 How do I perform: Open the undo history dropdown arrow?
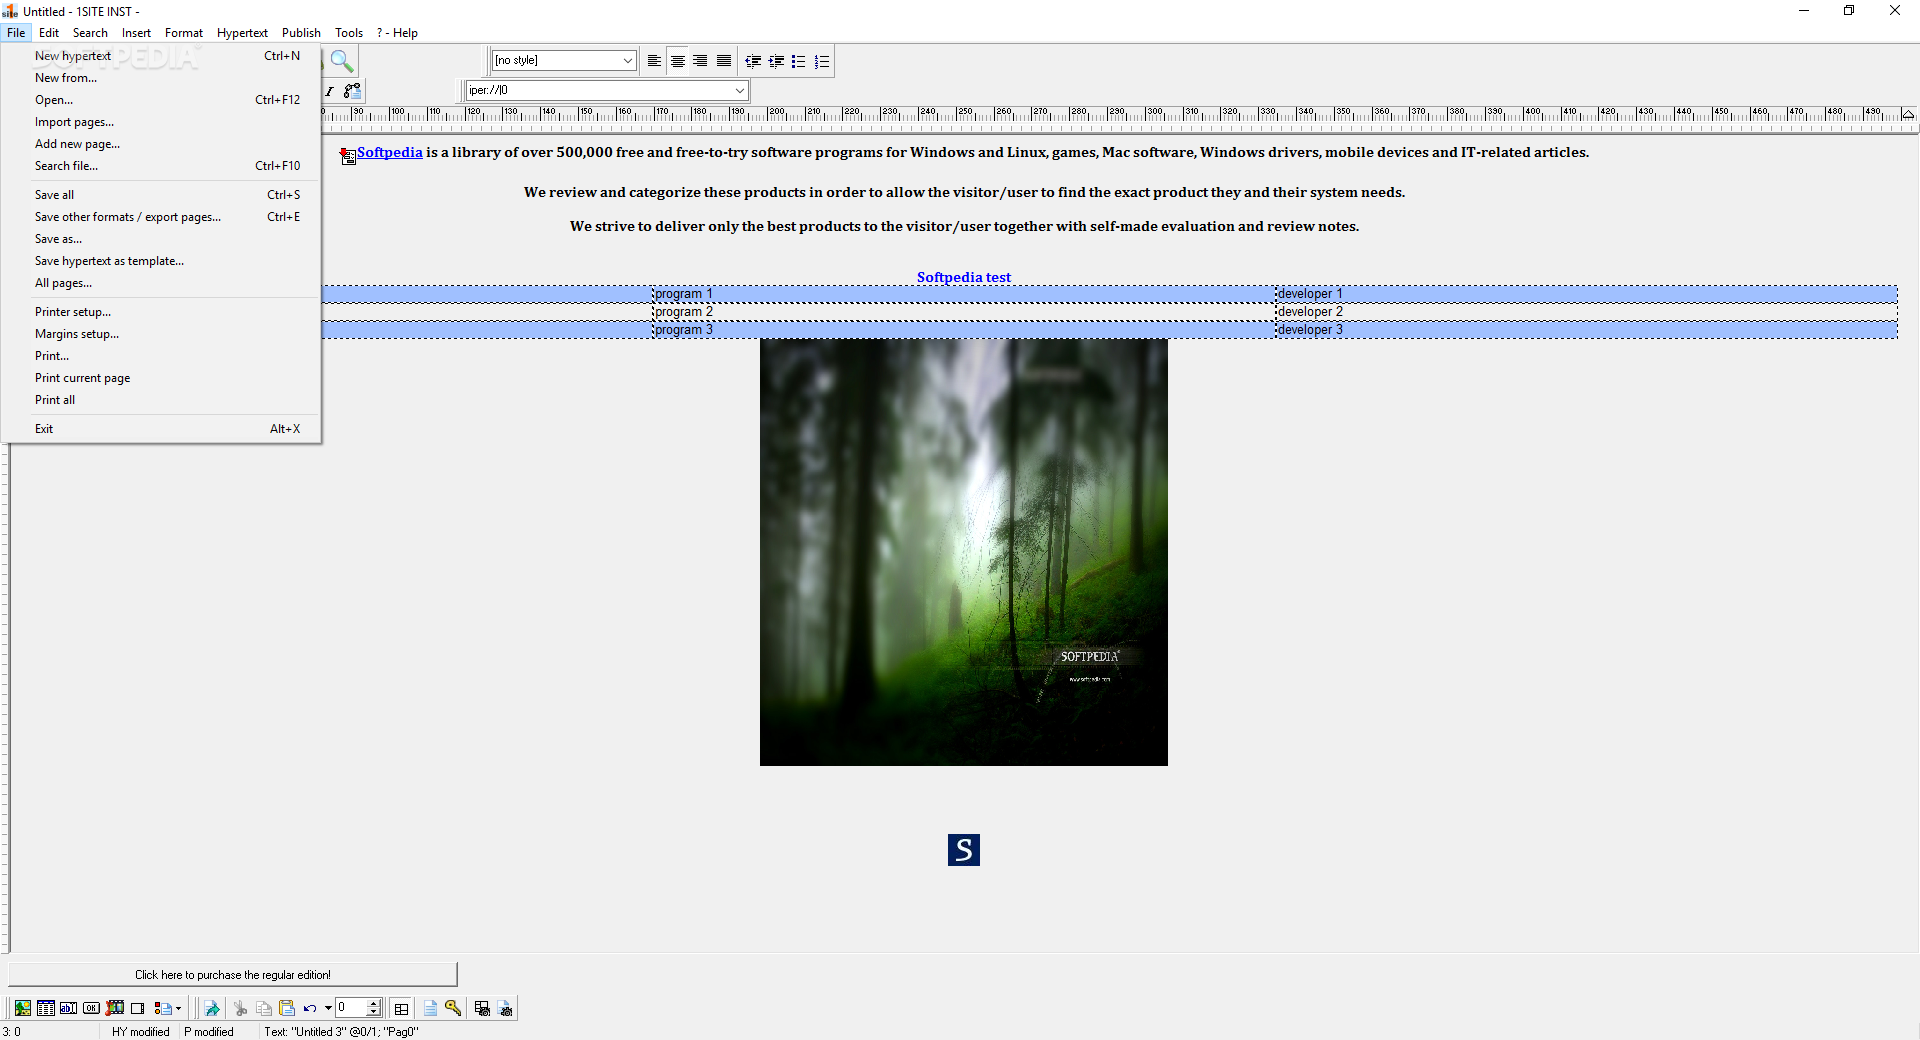[x=328, y=1008]
